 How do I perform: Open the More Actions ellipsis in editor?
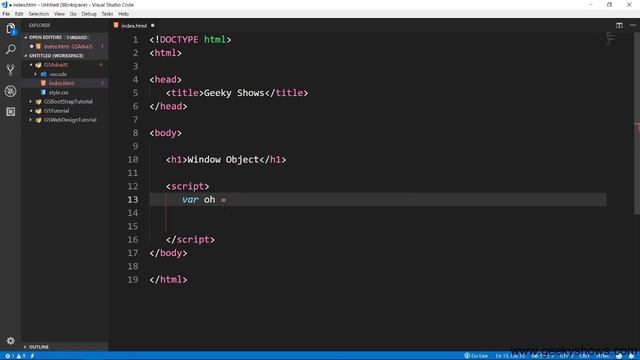[x=632, y=25]
